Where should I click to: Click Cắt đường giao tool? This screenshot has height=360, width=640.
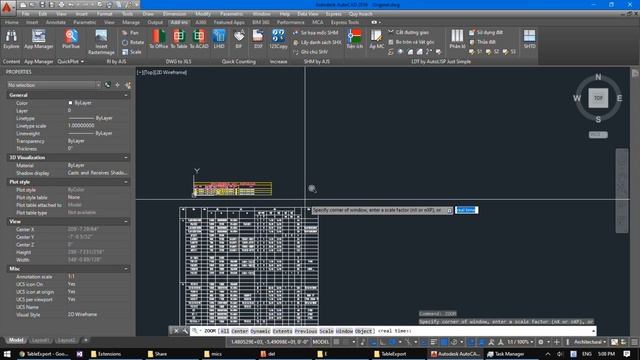pyautogui.click(x=409, y=32)
